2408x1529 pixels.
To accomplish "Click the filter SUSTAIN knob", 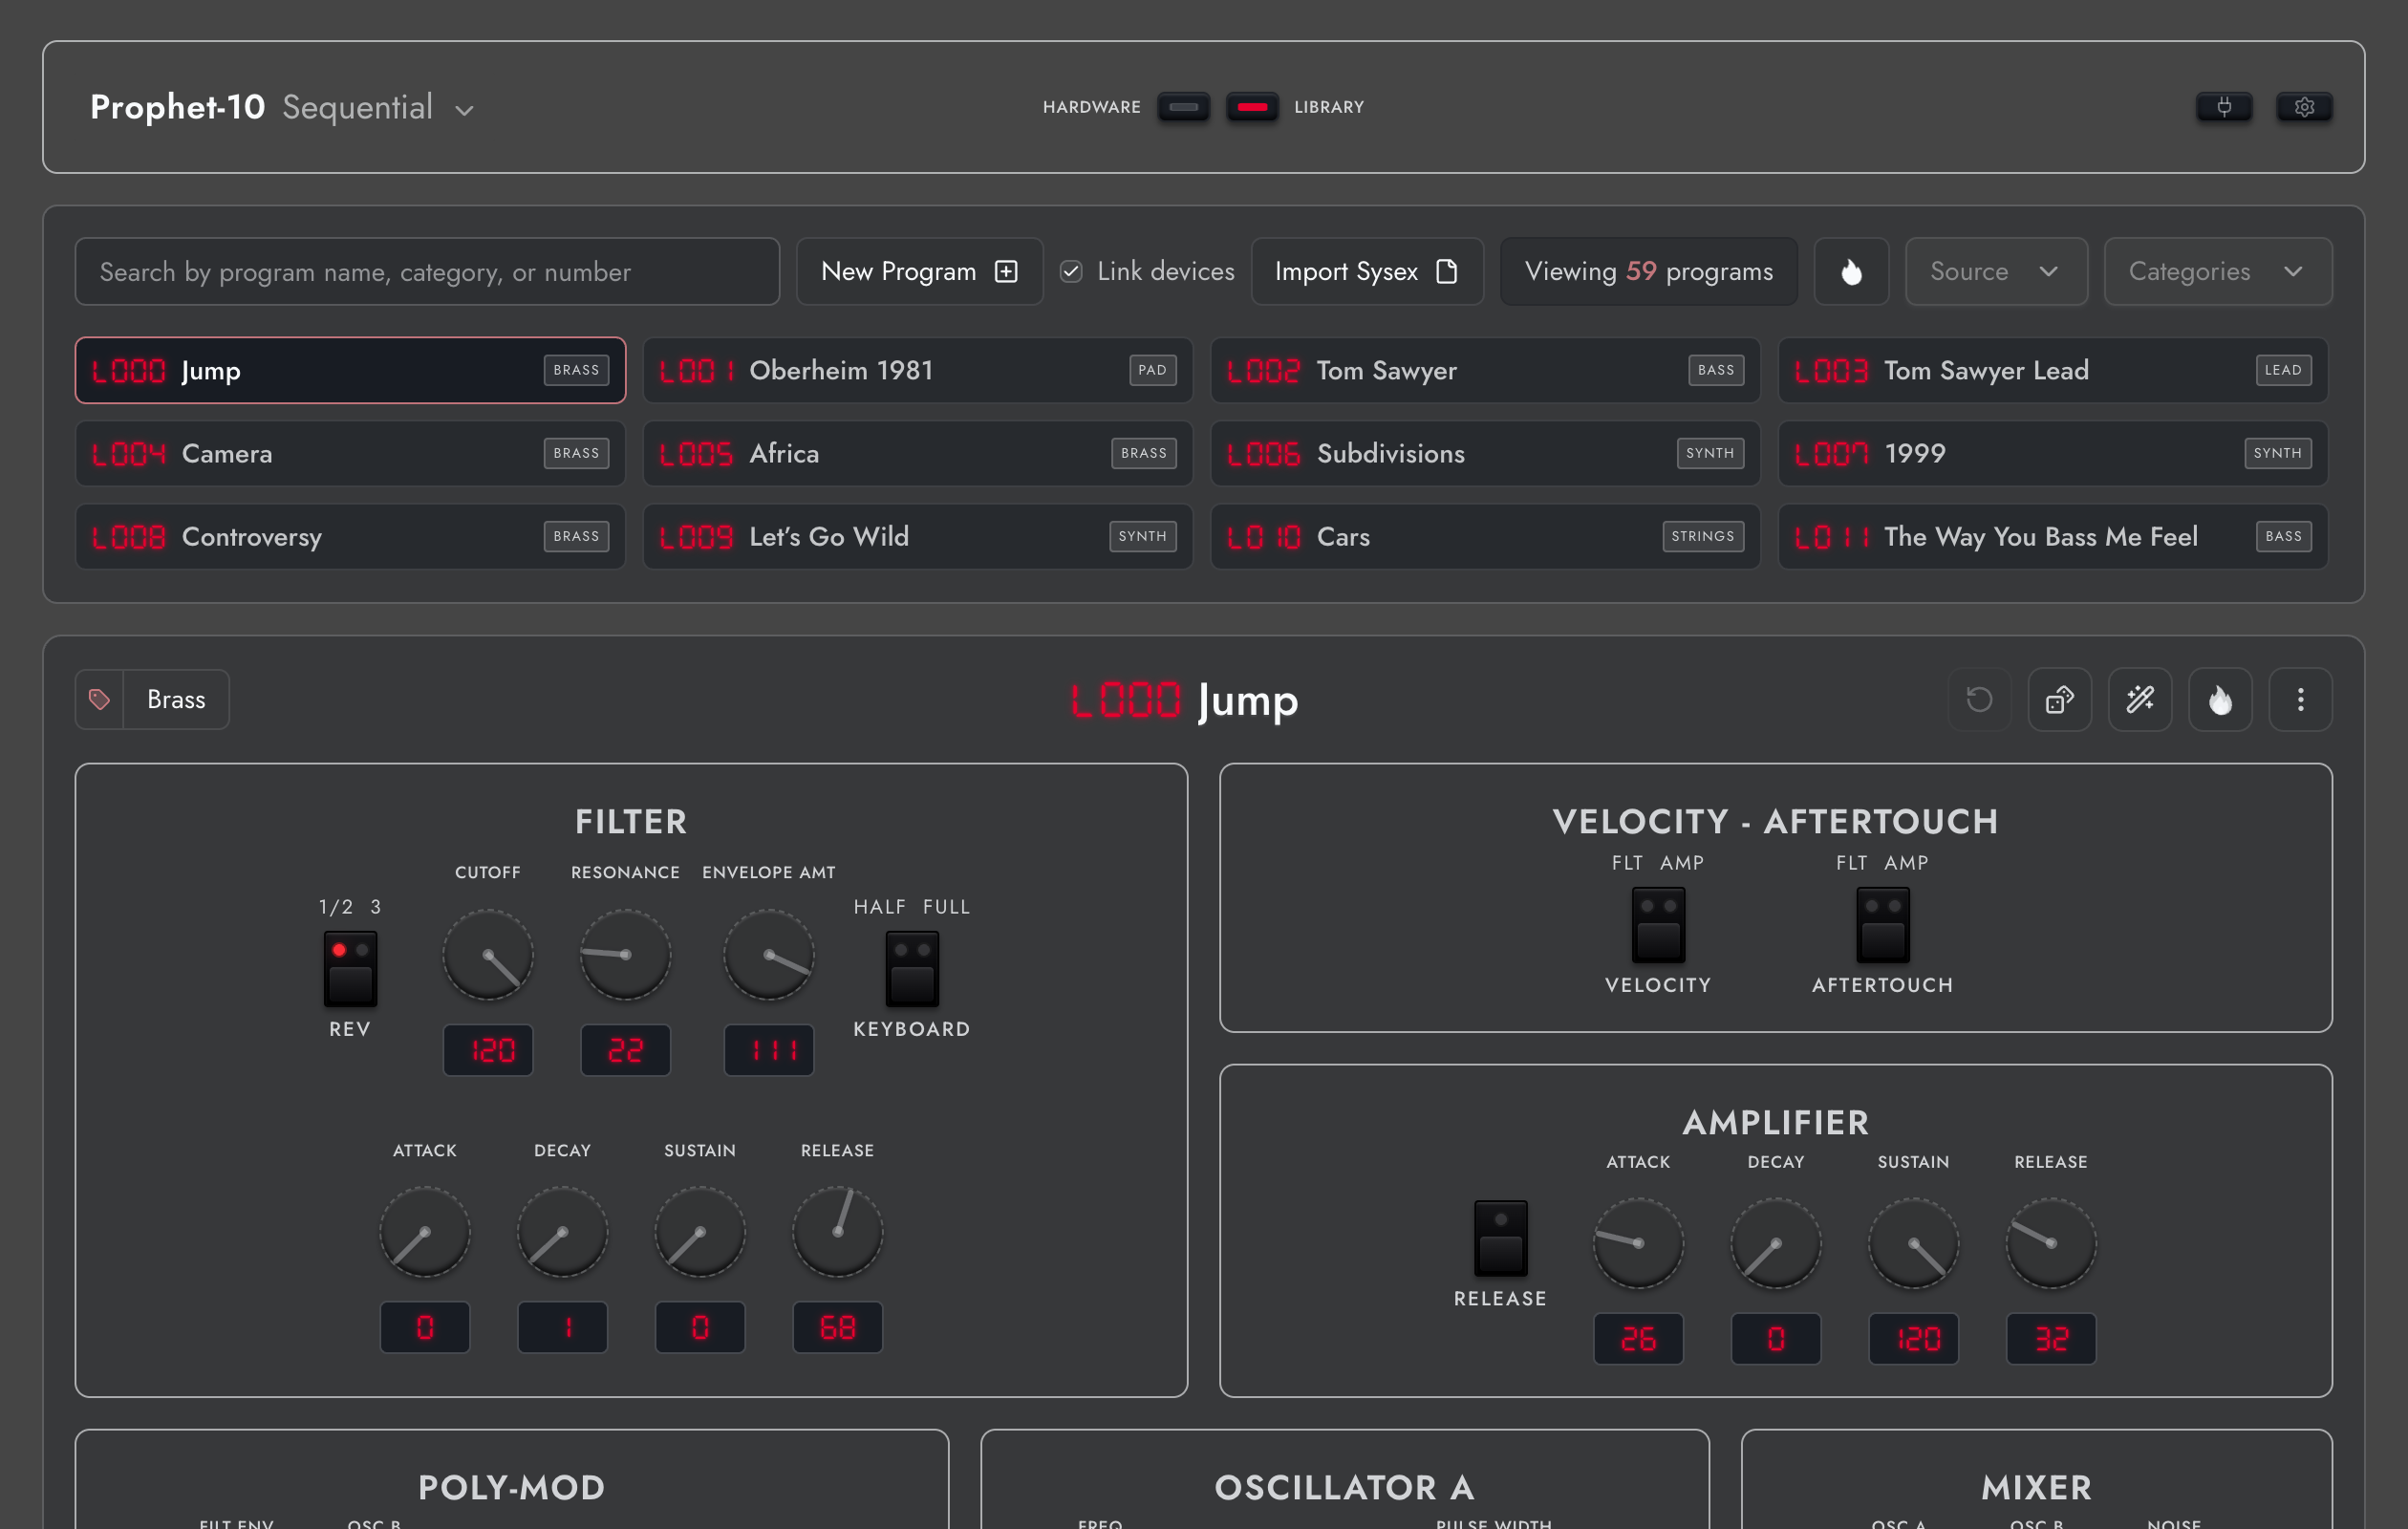I will tap(700, 1232).
